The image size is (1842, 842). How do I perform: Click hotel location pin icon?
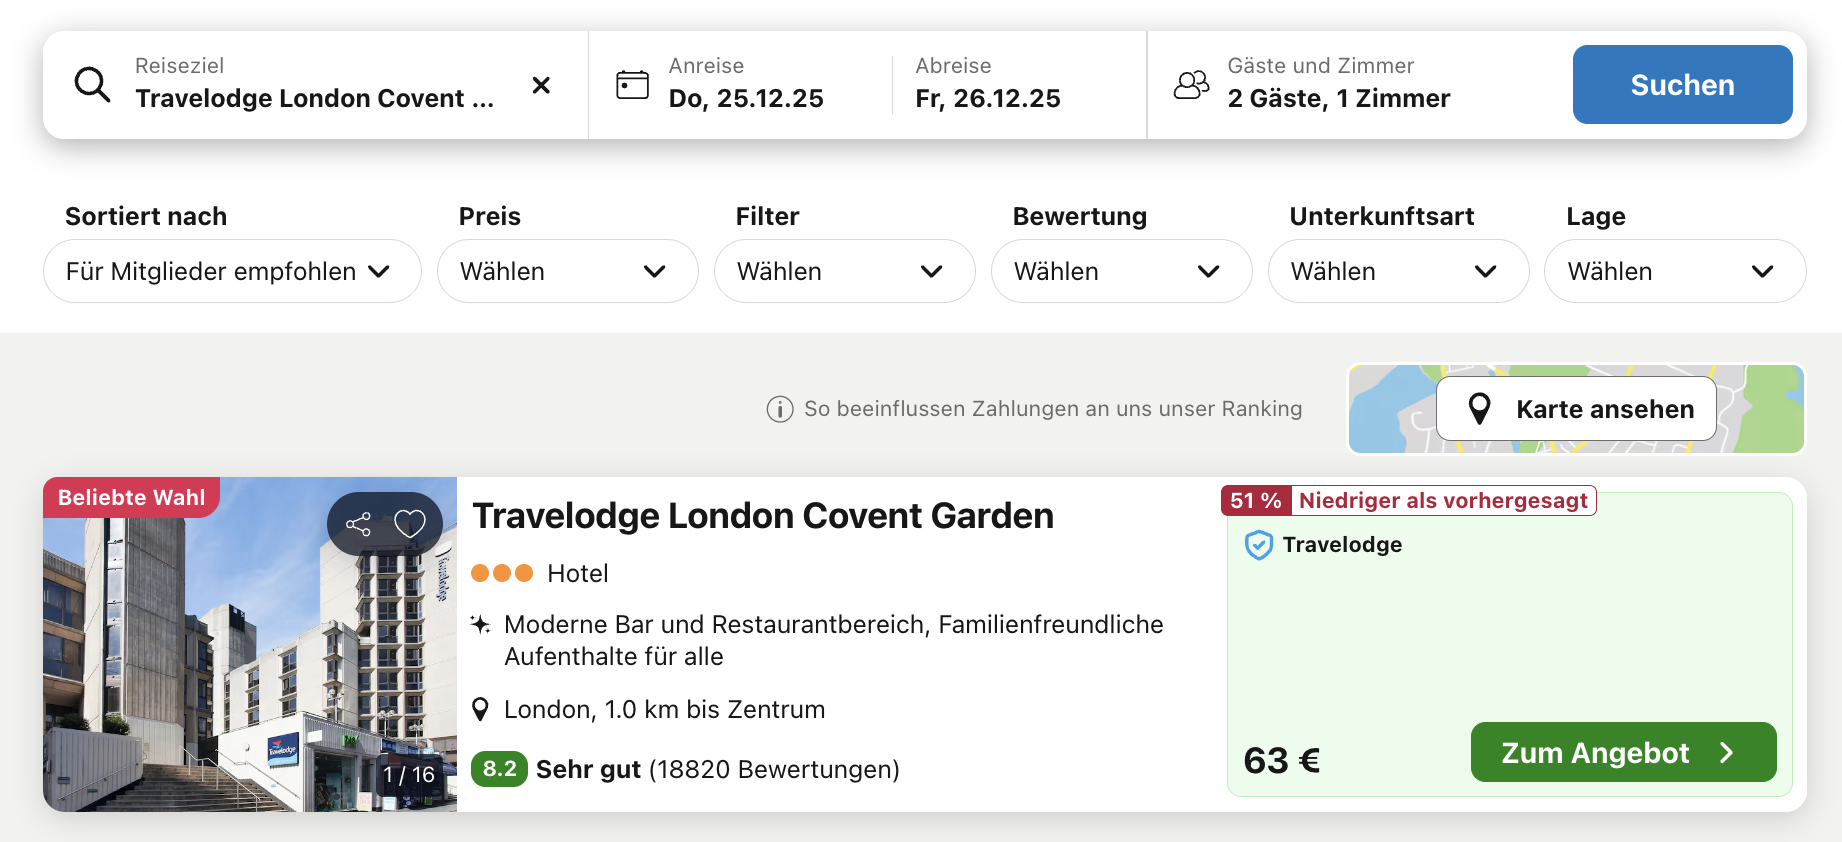[x=480, y=710]
